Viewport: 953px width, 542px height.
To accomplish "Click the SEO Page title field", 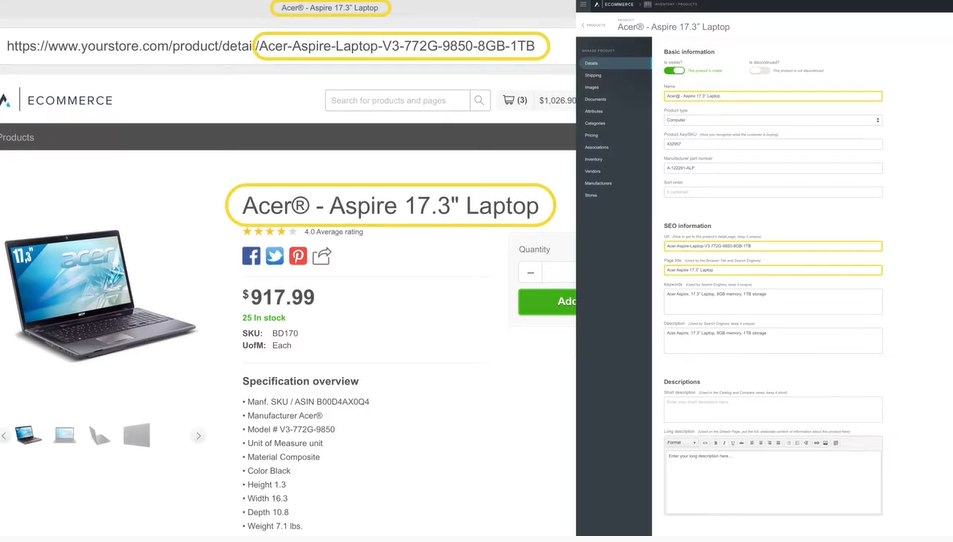I will pos(772,270).
